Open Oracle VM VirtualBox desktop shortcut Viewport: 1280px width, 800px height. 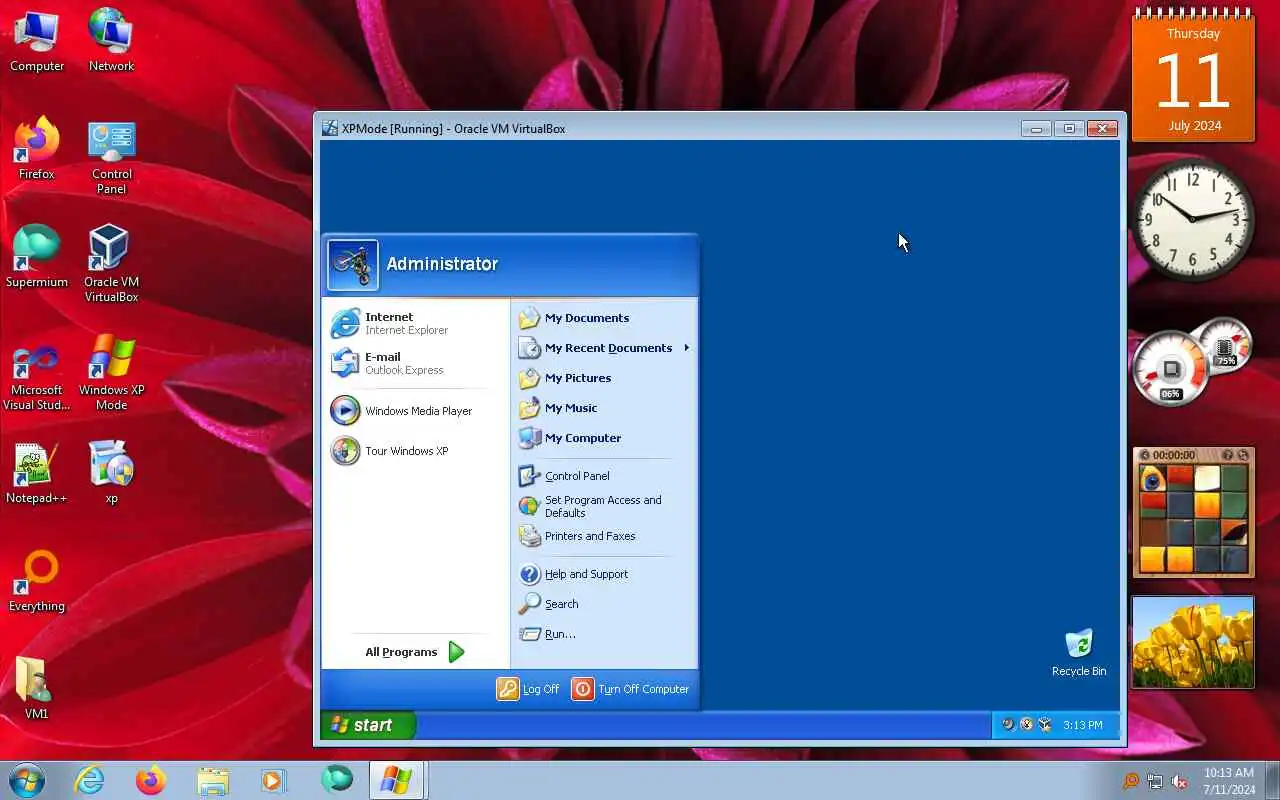pyautogui.click(x=111, y=262)
